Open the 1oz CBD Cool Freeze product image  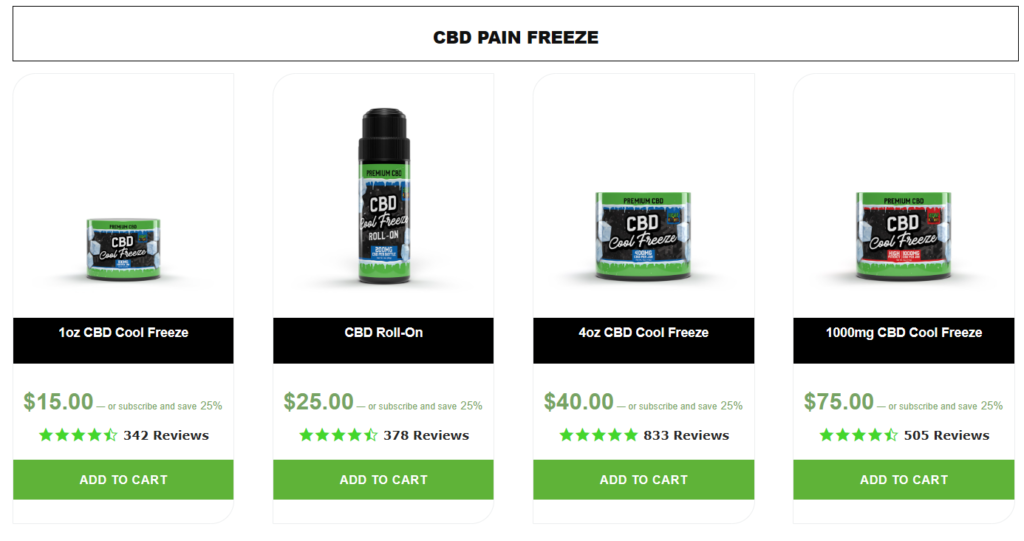(x=123, y=250)
